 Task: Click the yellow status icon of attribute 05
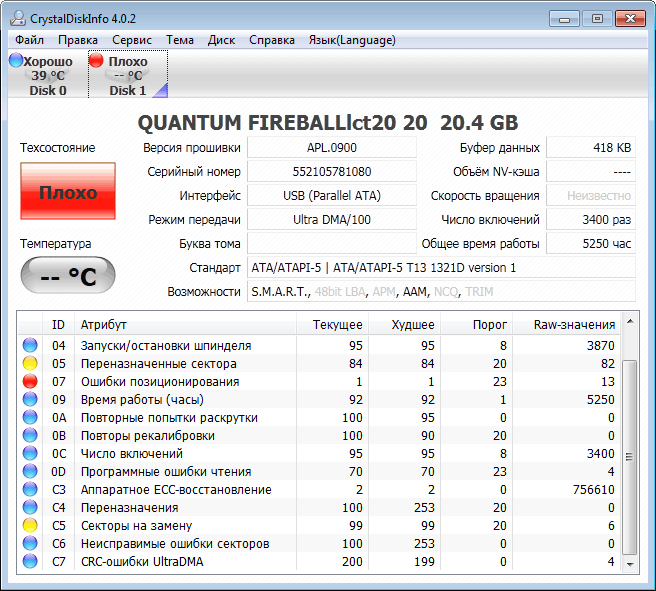(30, 363)
